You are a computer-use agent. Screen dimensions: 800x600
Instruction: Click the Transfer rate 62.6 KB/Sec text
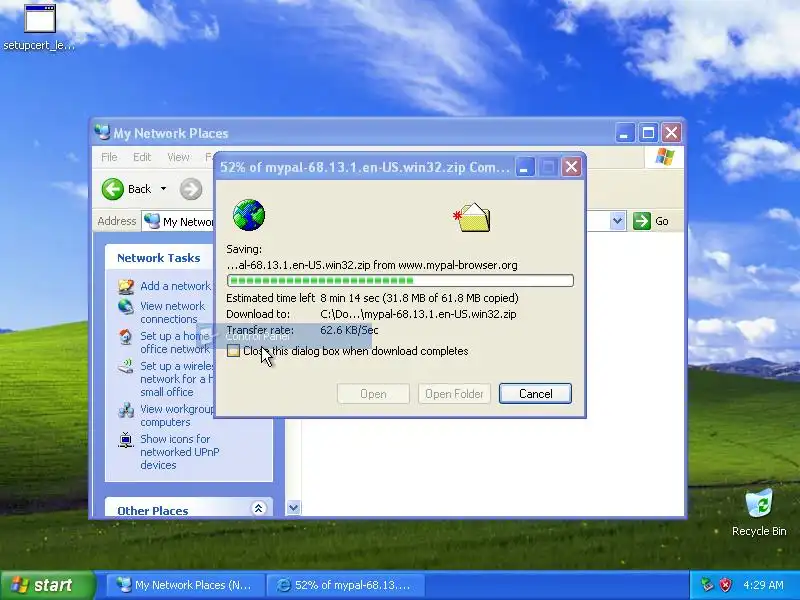coord(349,330)
